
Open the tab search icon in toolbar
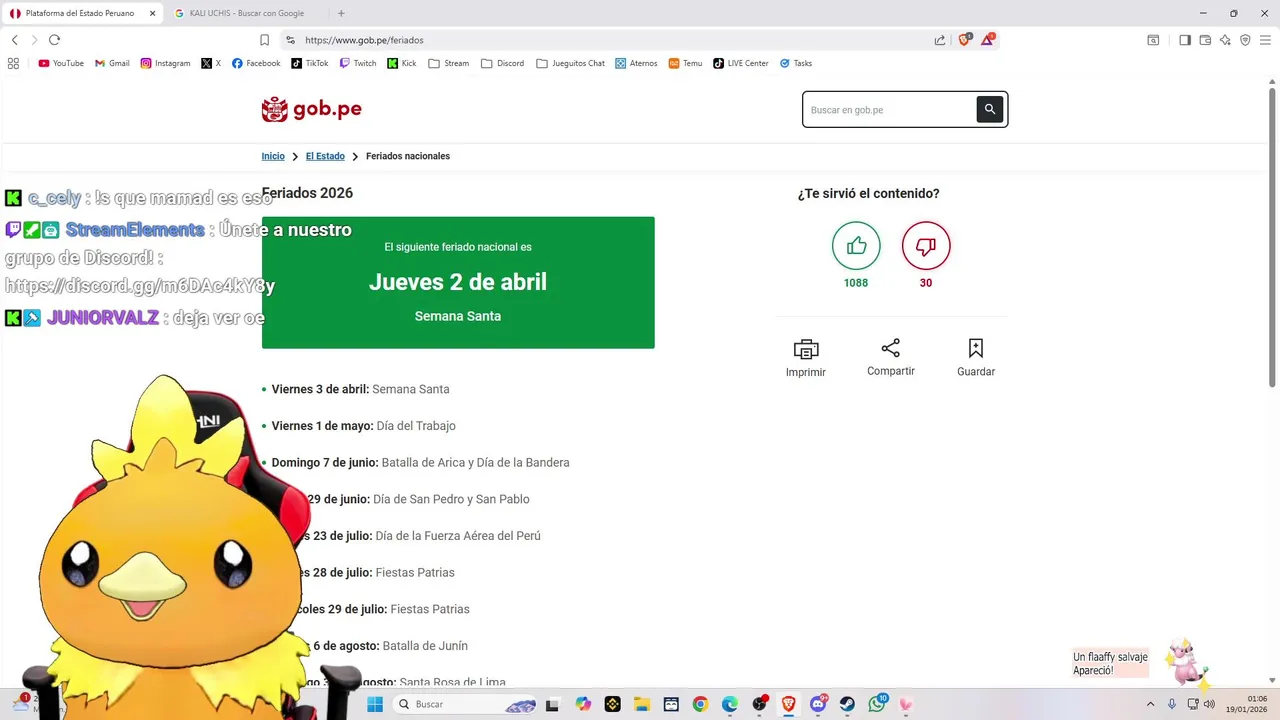coord(1153,40)
